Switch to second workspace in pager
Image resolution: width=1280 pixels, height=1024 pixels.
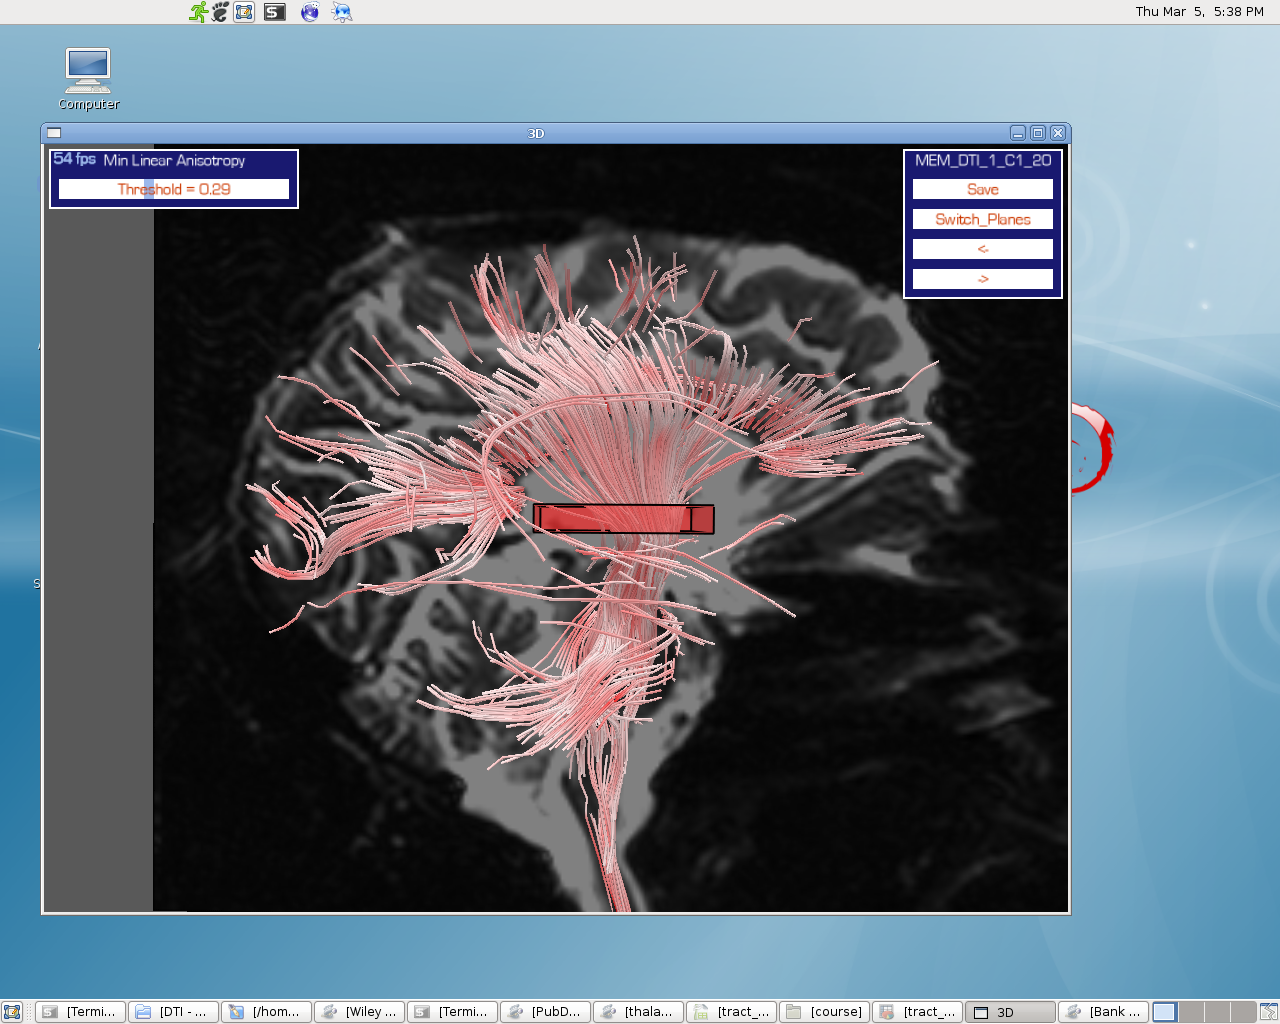(x=1191, y=1012)
